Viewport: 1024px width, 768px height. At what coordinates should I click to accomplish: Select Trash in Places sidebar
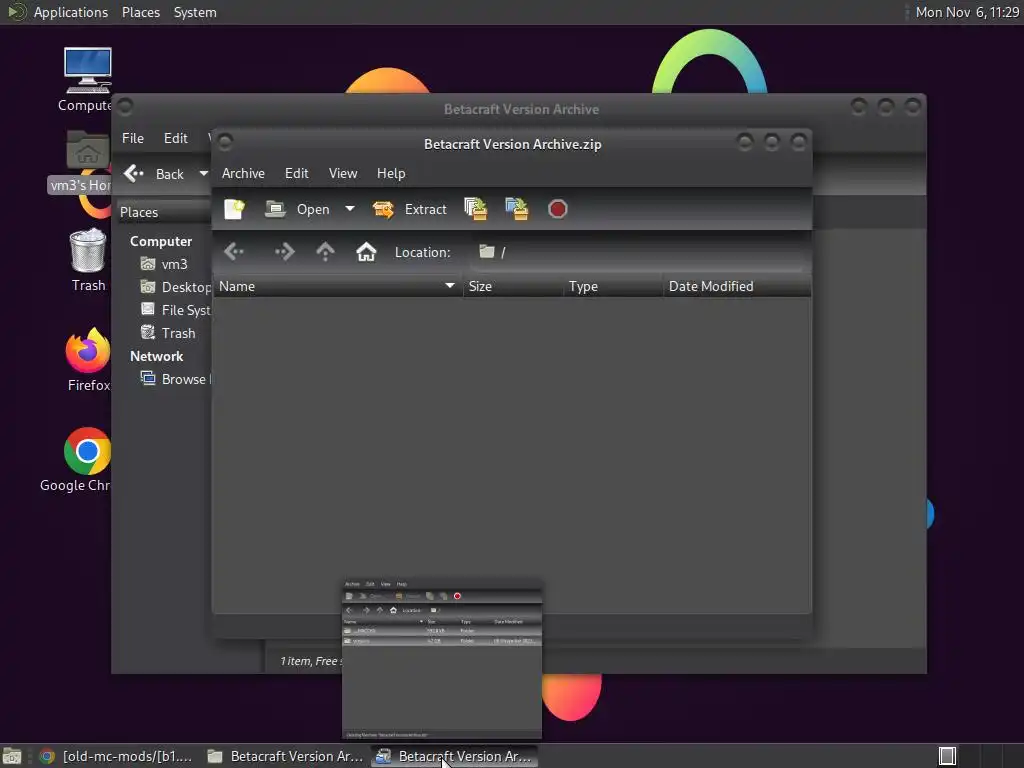pyautogui.click(x=168, y=333)
